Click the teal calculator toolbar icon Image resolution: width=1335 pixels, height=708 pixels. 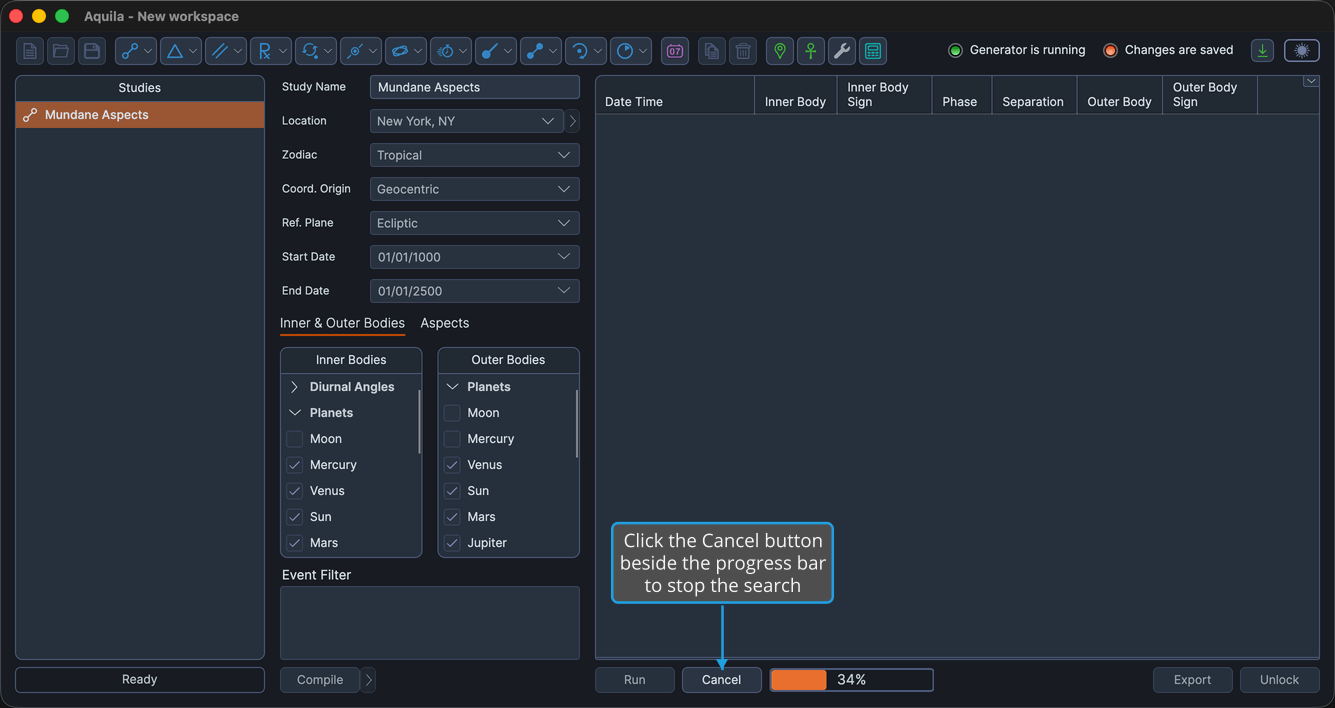[873, 51]
